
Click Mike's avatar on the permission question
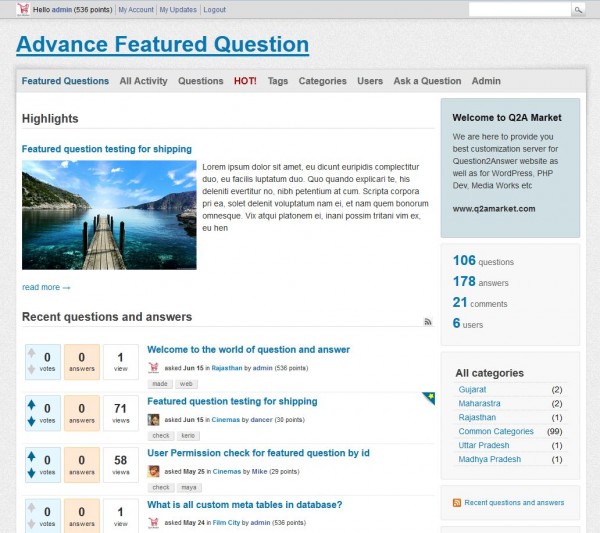[x=153, y=471]
